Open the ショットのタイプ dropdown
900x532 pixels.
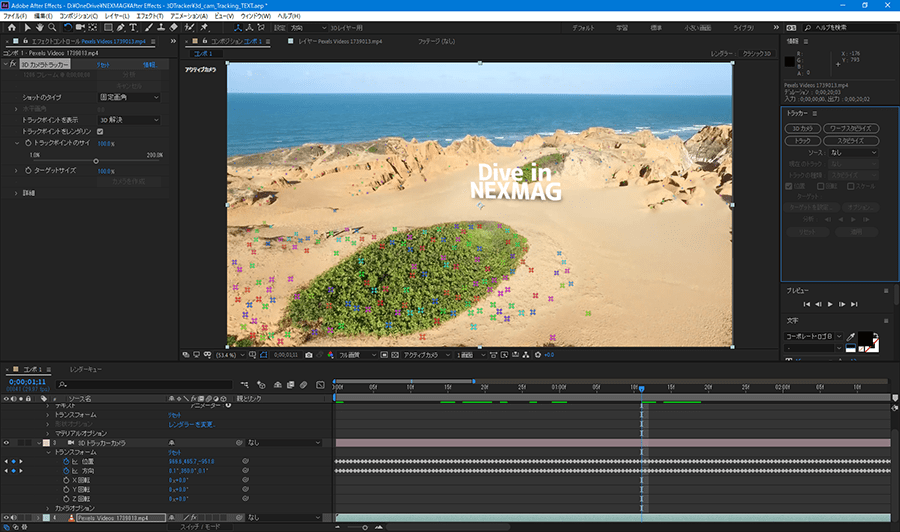click(x=128, y=97)
